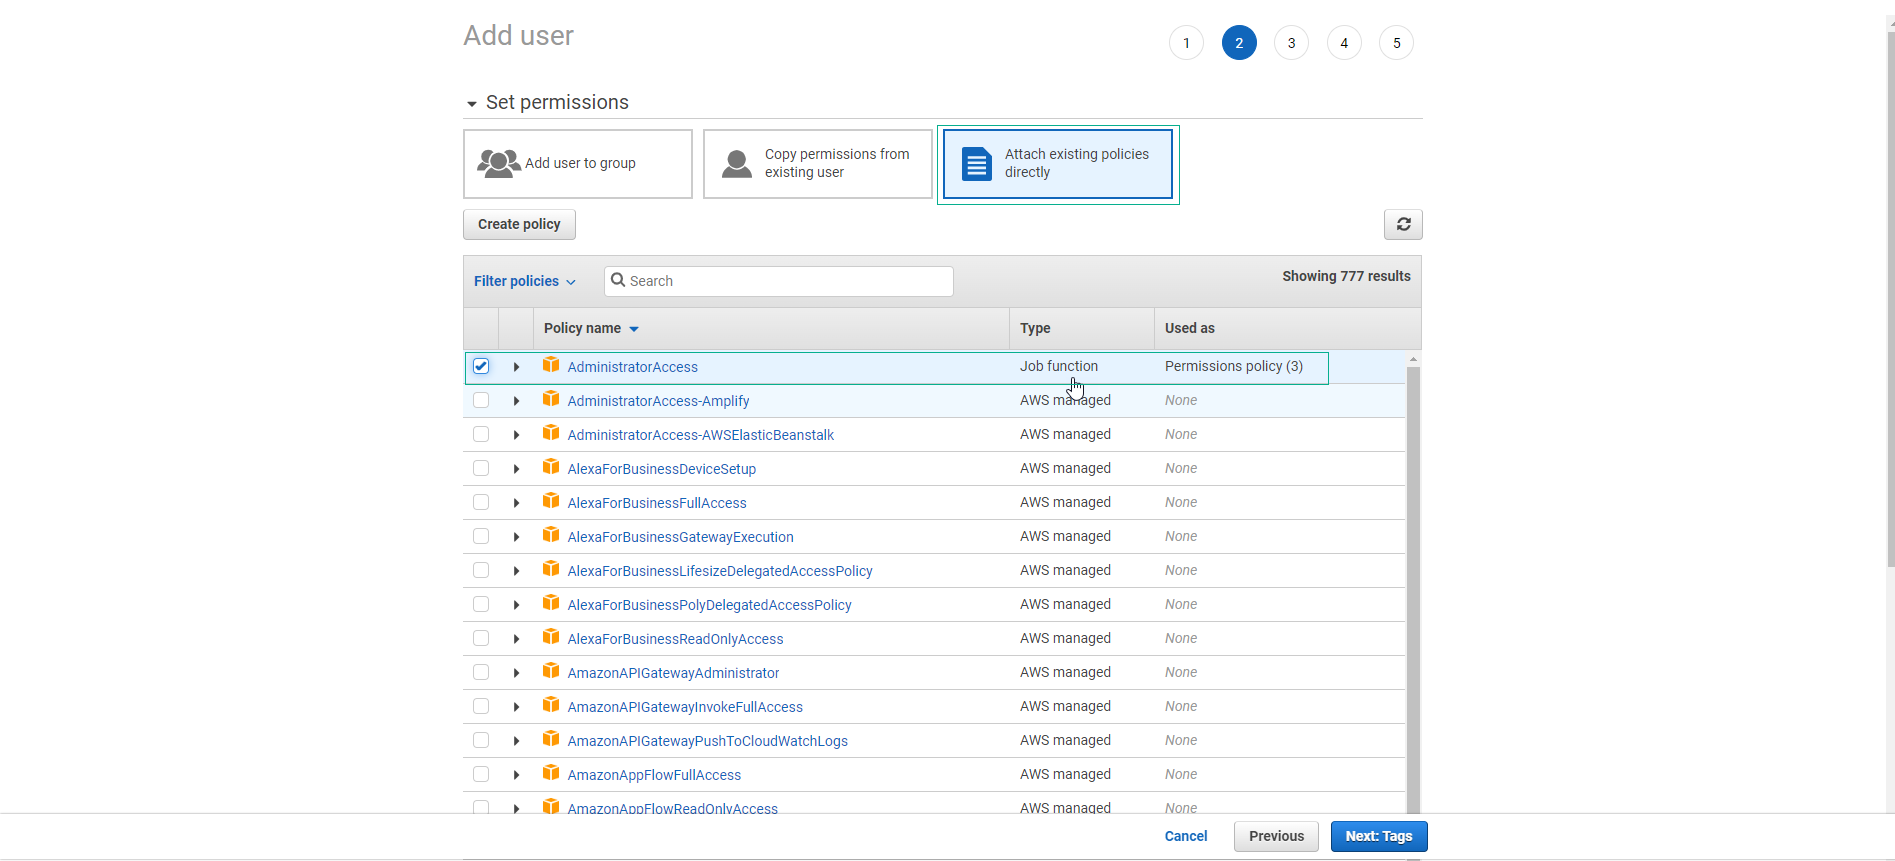The height and width of the screenshot is (861, 1895).
Task: Click the policy table vertical scrollbar
Action: (x=1413, y=590)
